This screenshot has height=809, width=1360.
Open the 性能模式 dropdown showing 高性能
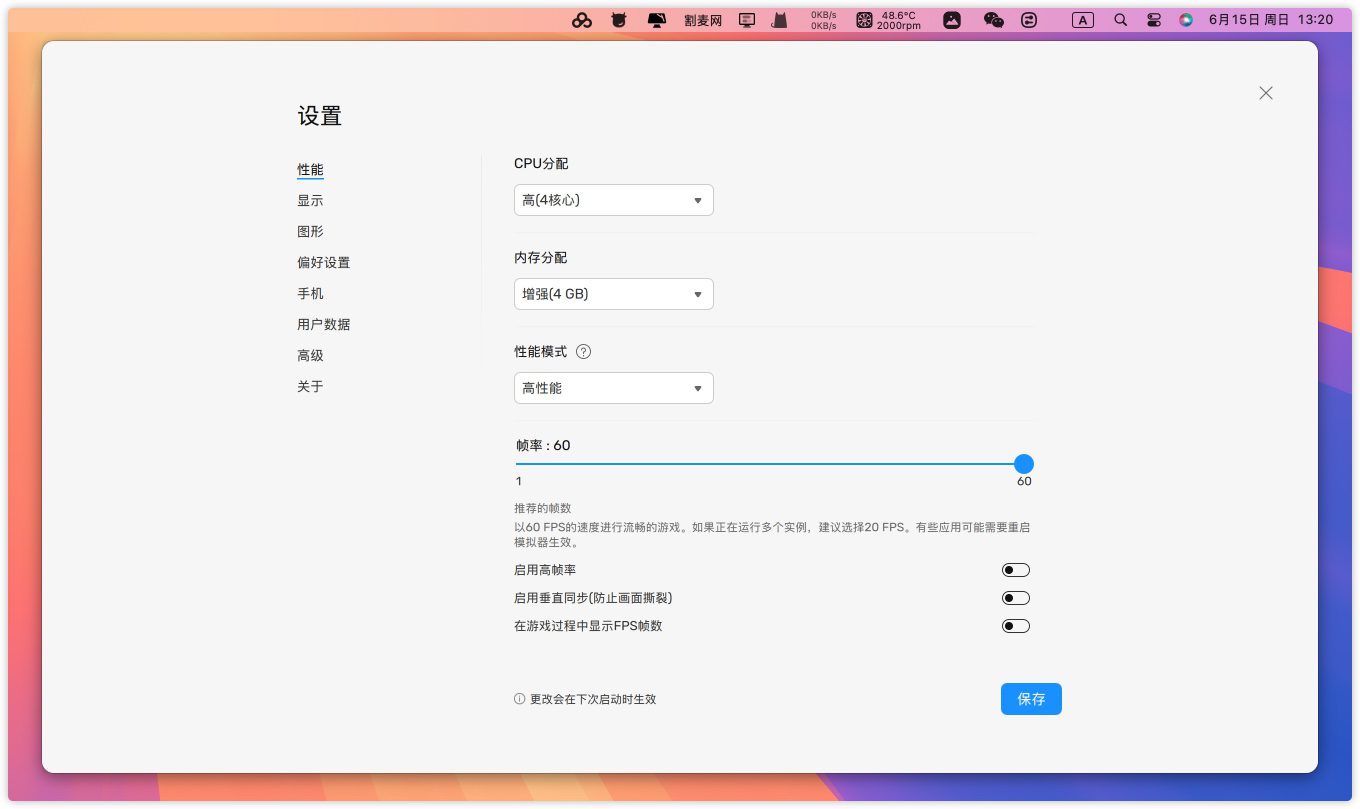tap(613, 388)
